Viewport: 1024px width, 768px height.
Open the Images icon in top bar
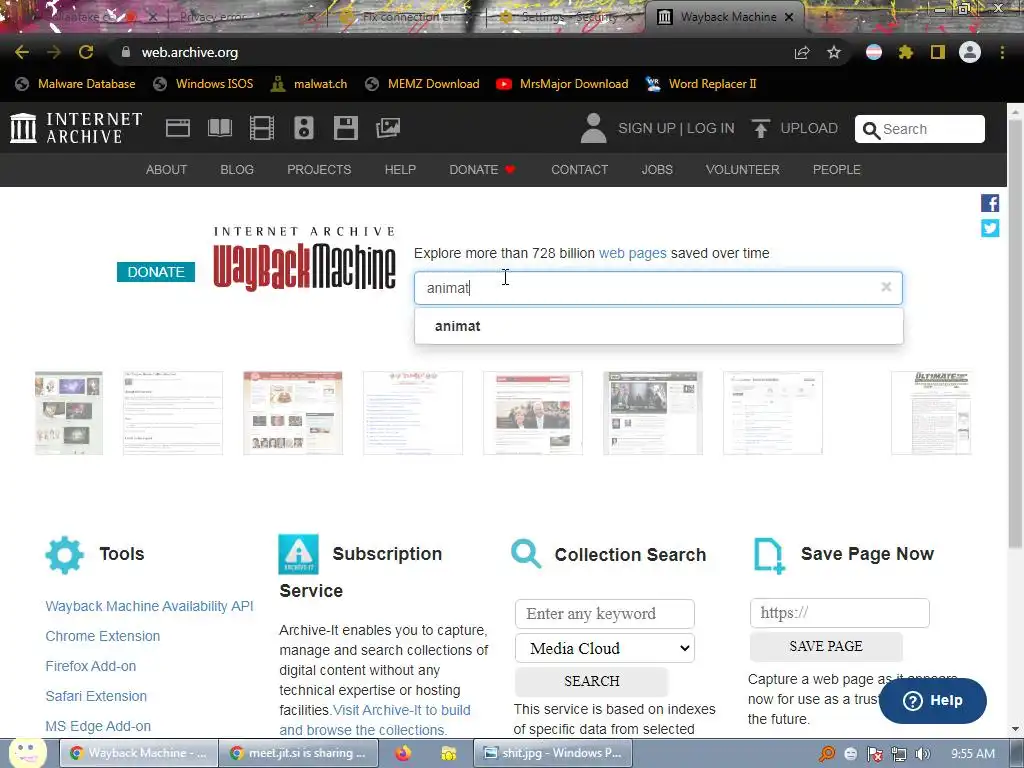click(x=388, y=128)
